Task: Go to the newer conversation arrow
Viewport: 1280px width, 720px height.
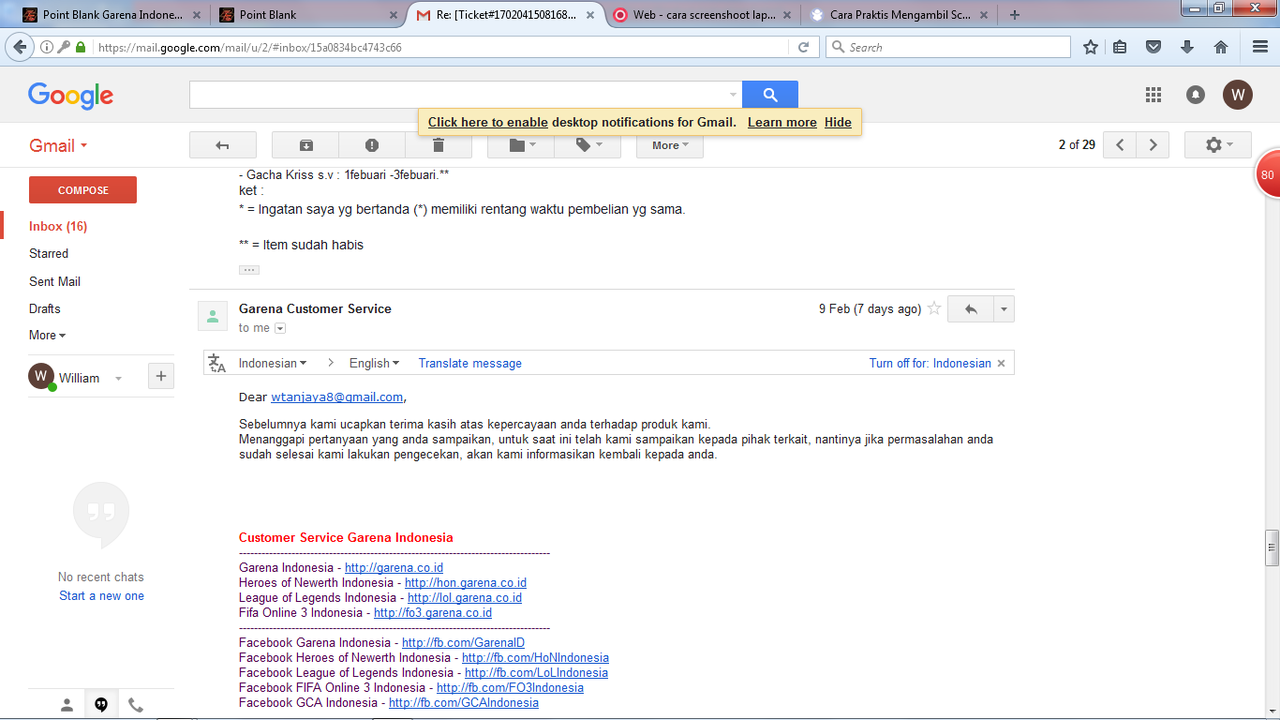Action: [1120, 145]
